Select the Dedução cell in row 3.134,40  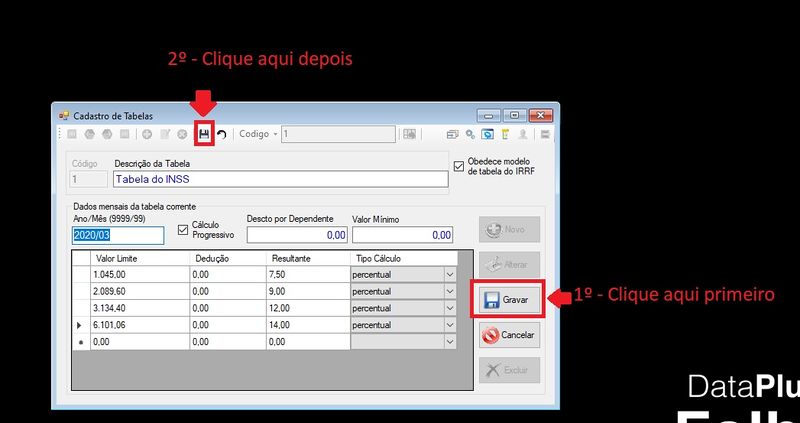[228, 308]
